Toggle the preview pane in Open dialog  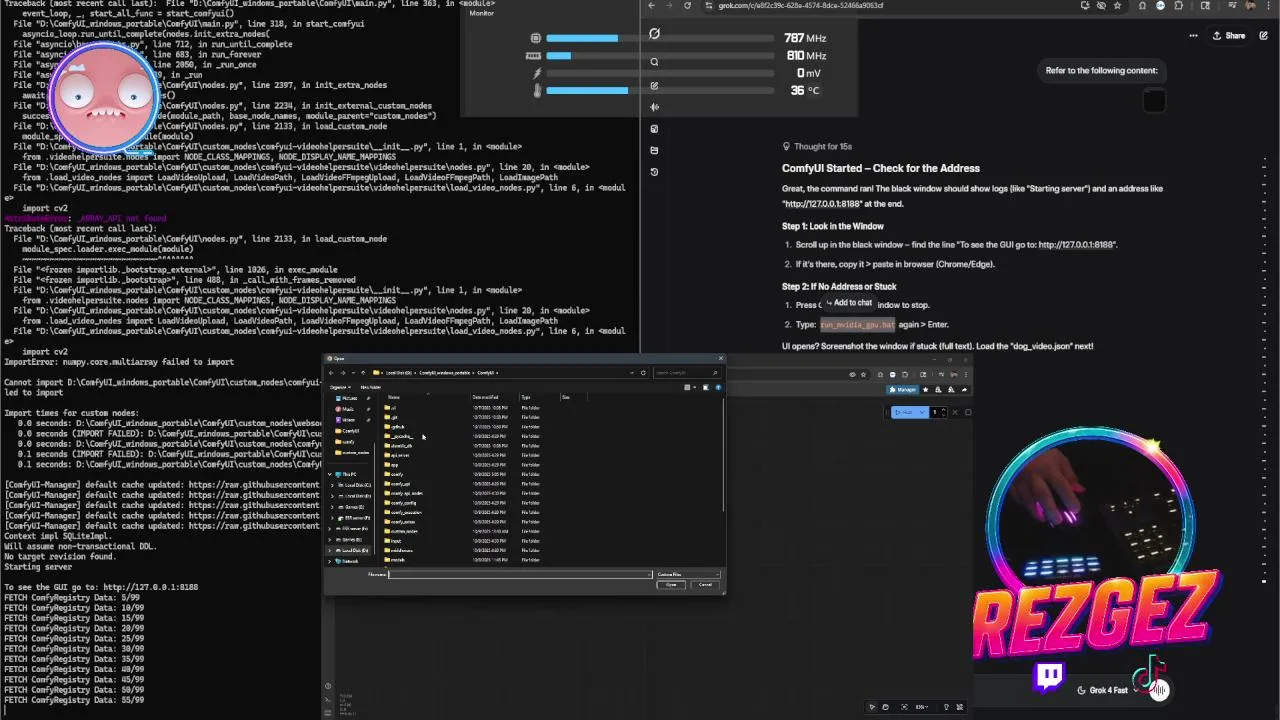pos(706,387)
